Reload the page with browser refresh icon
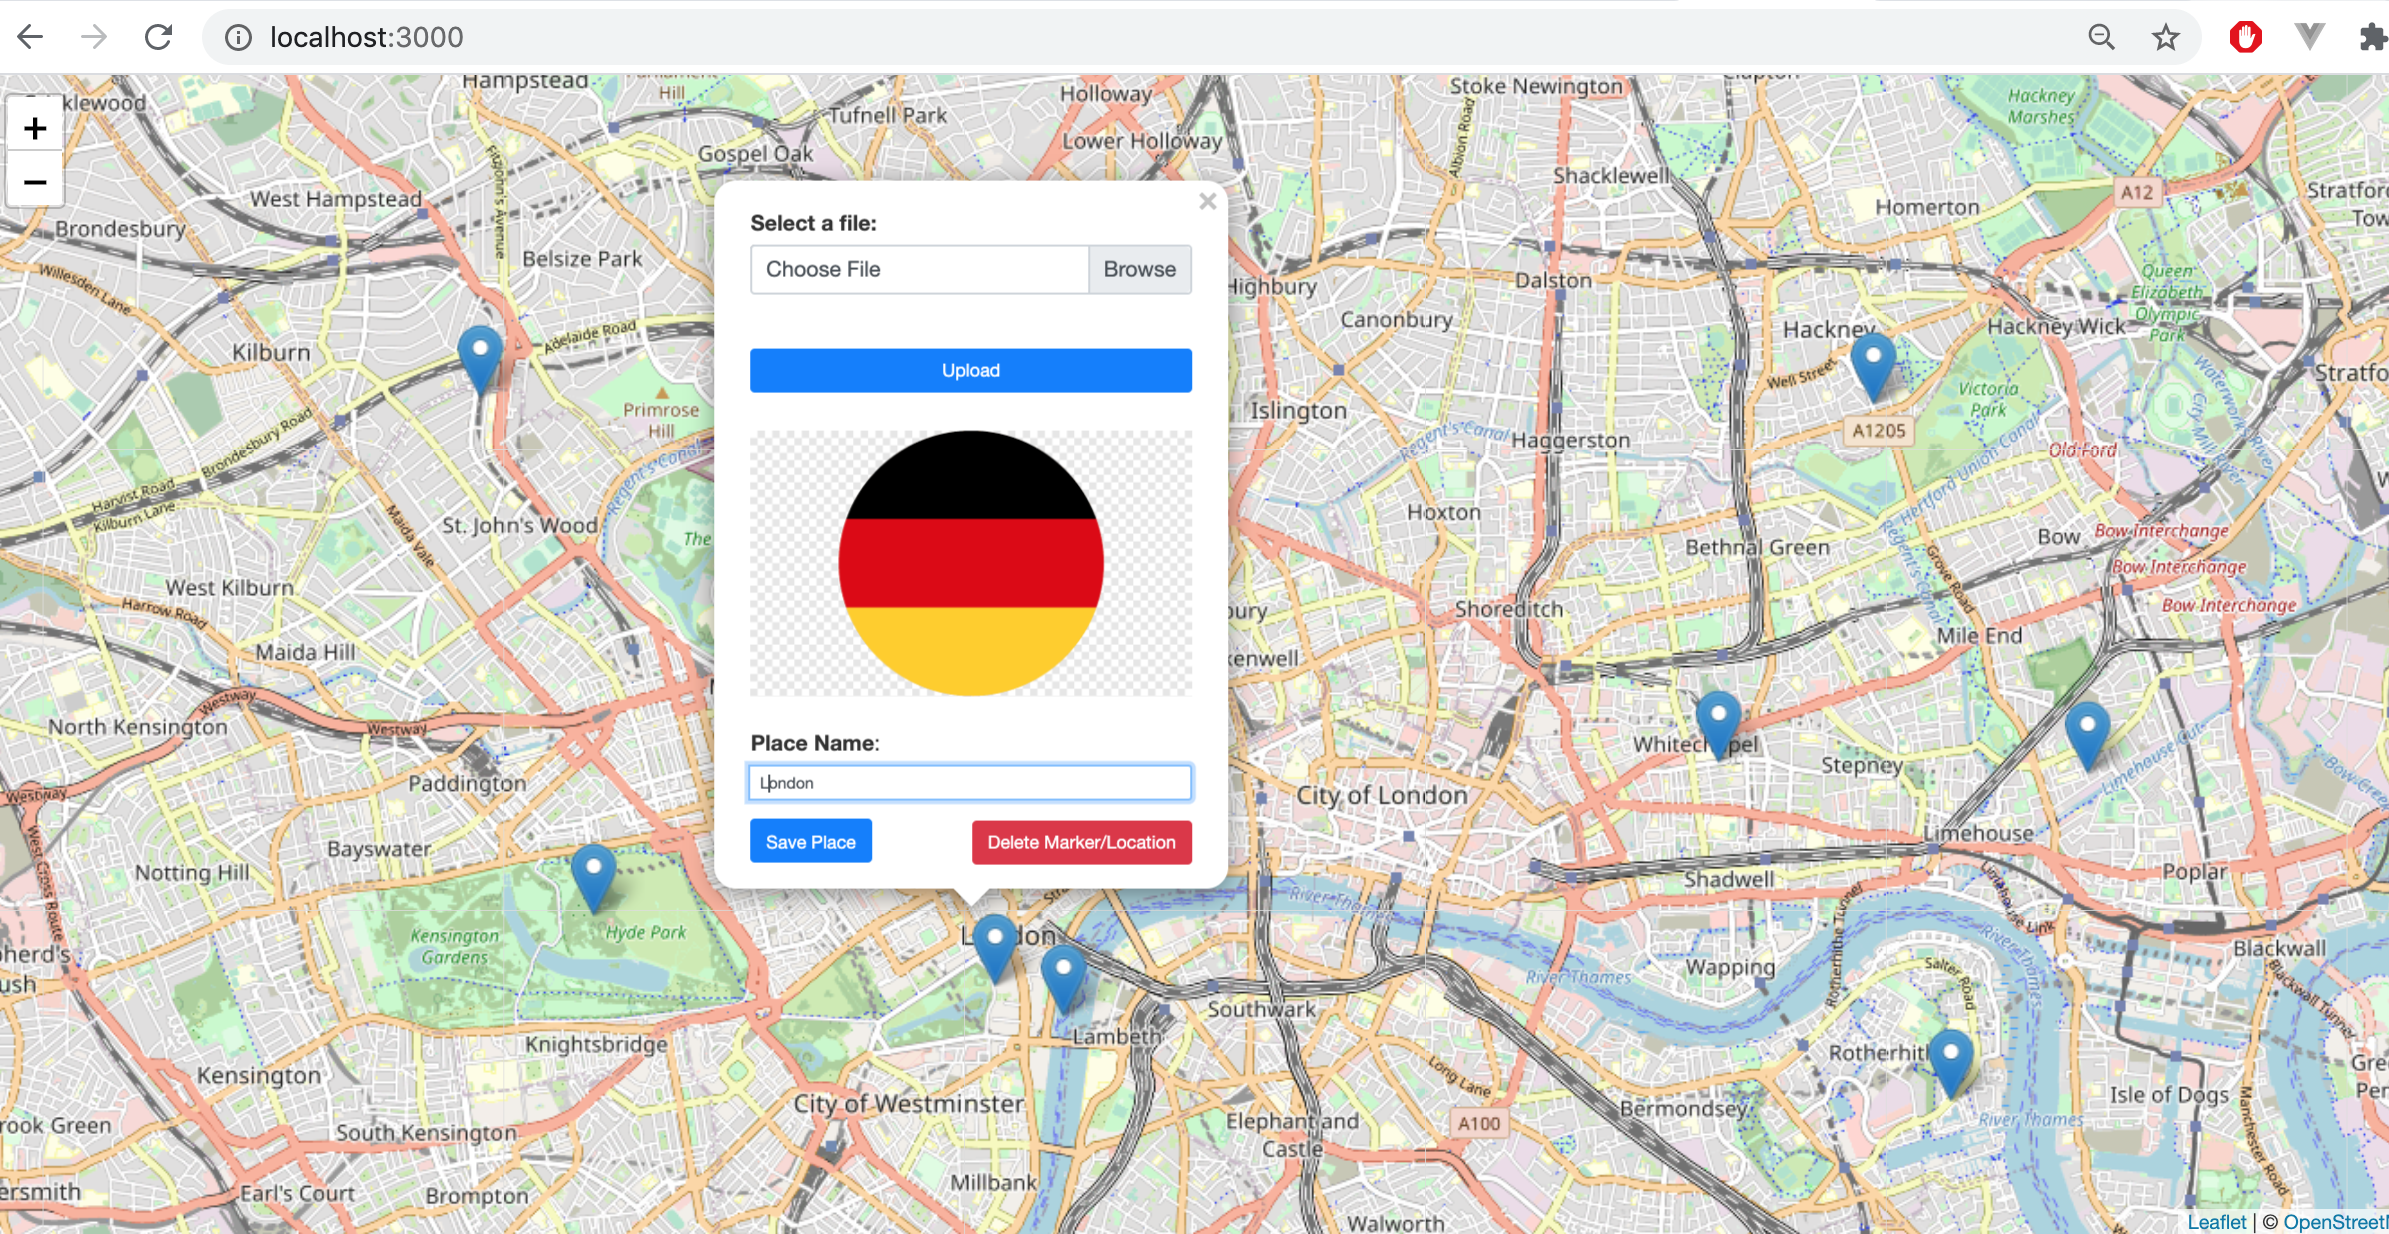The height and width of the screenshot is (1234, 2389). coord(159,38)
